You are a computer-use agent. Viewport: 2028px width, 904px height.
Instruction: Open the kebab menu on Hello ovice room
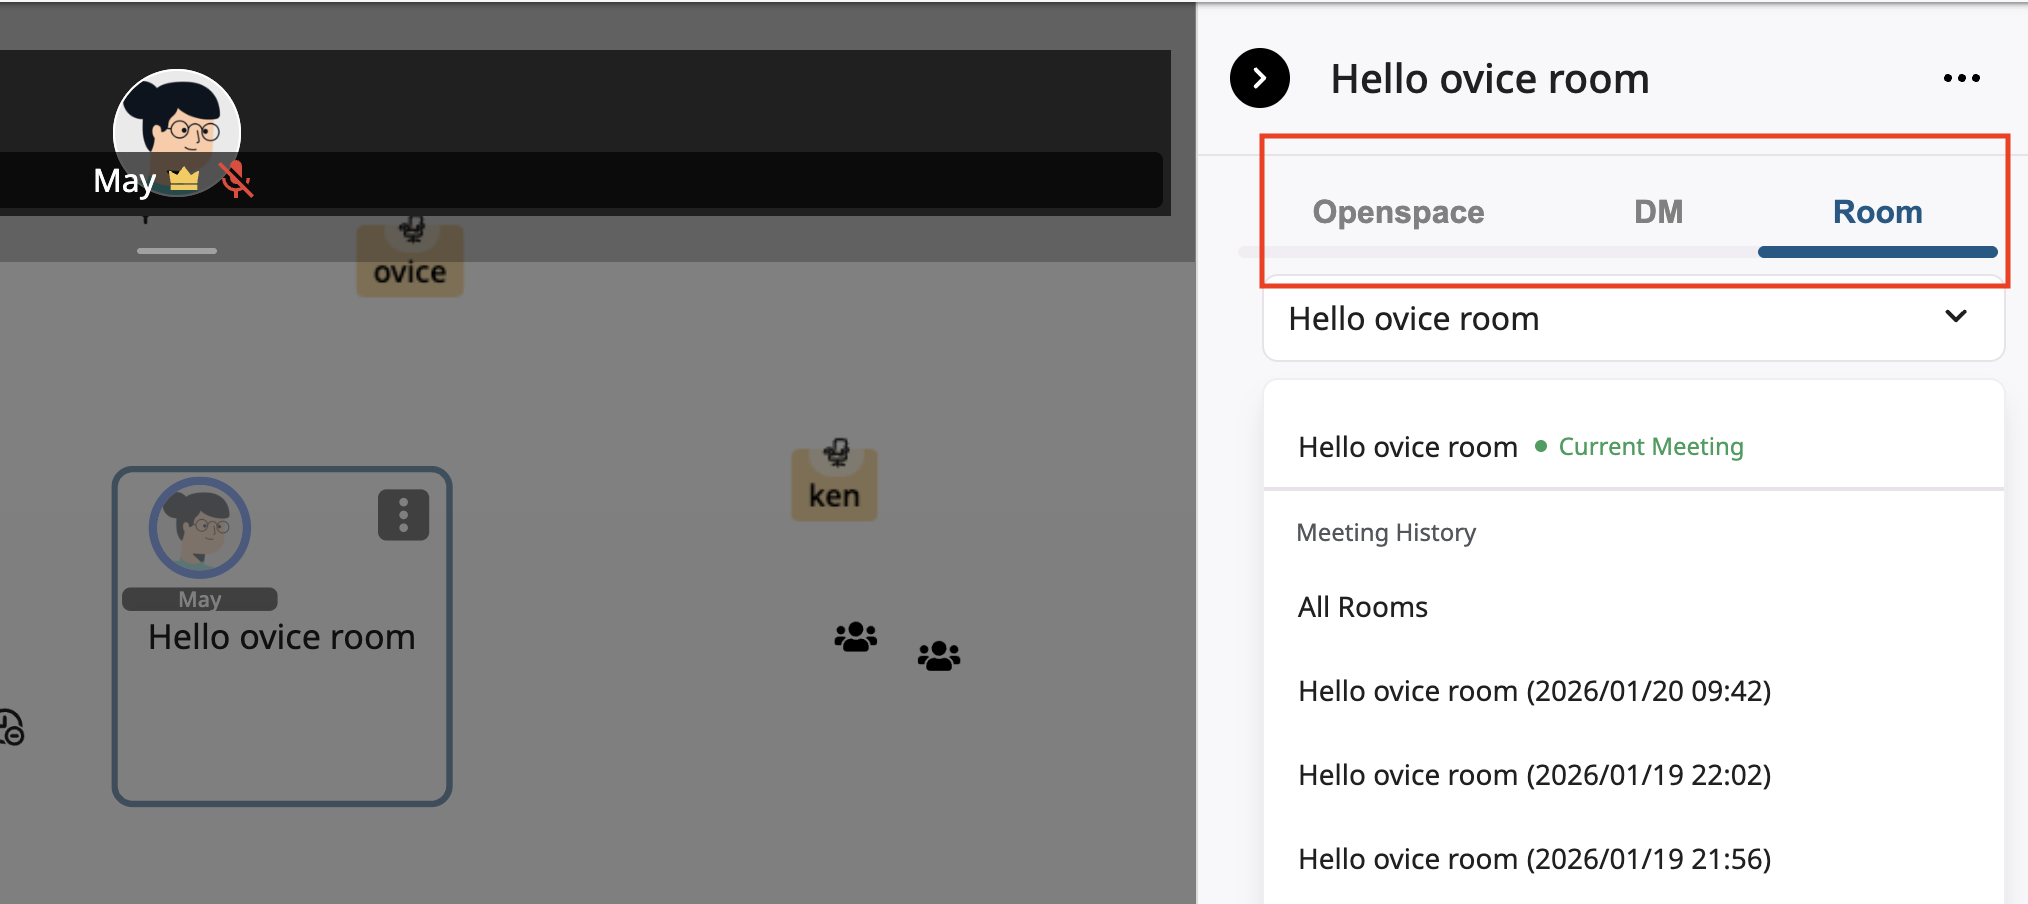(403, 515)
